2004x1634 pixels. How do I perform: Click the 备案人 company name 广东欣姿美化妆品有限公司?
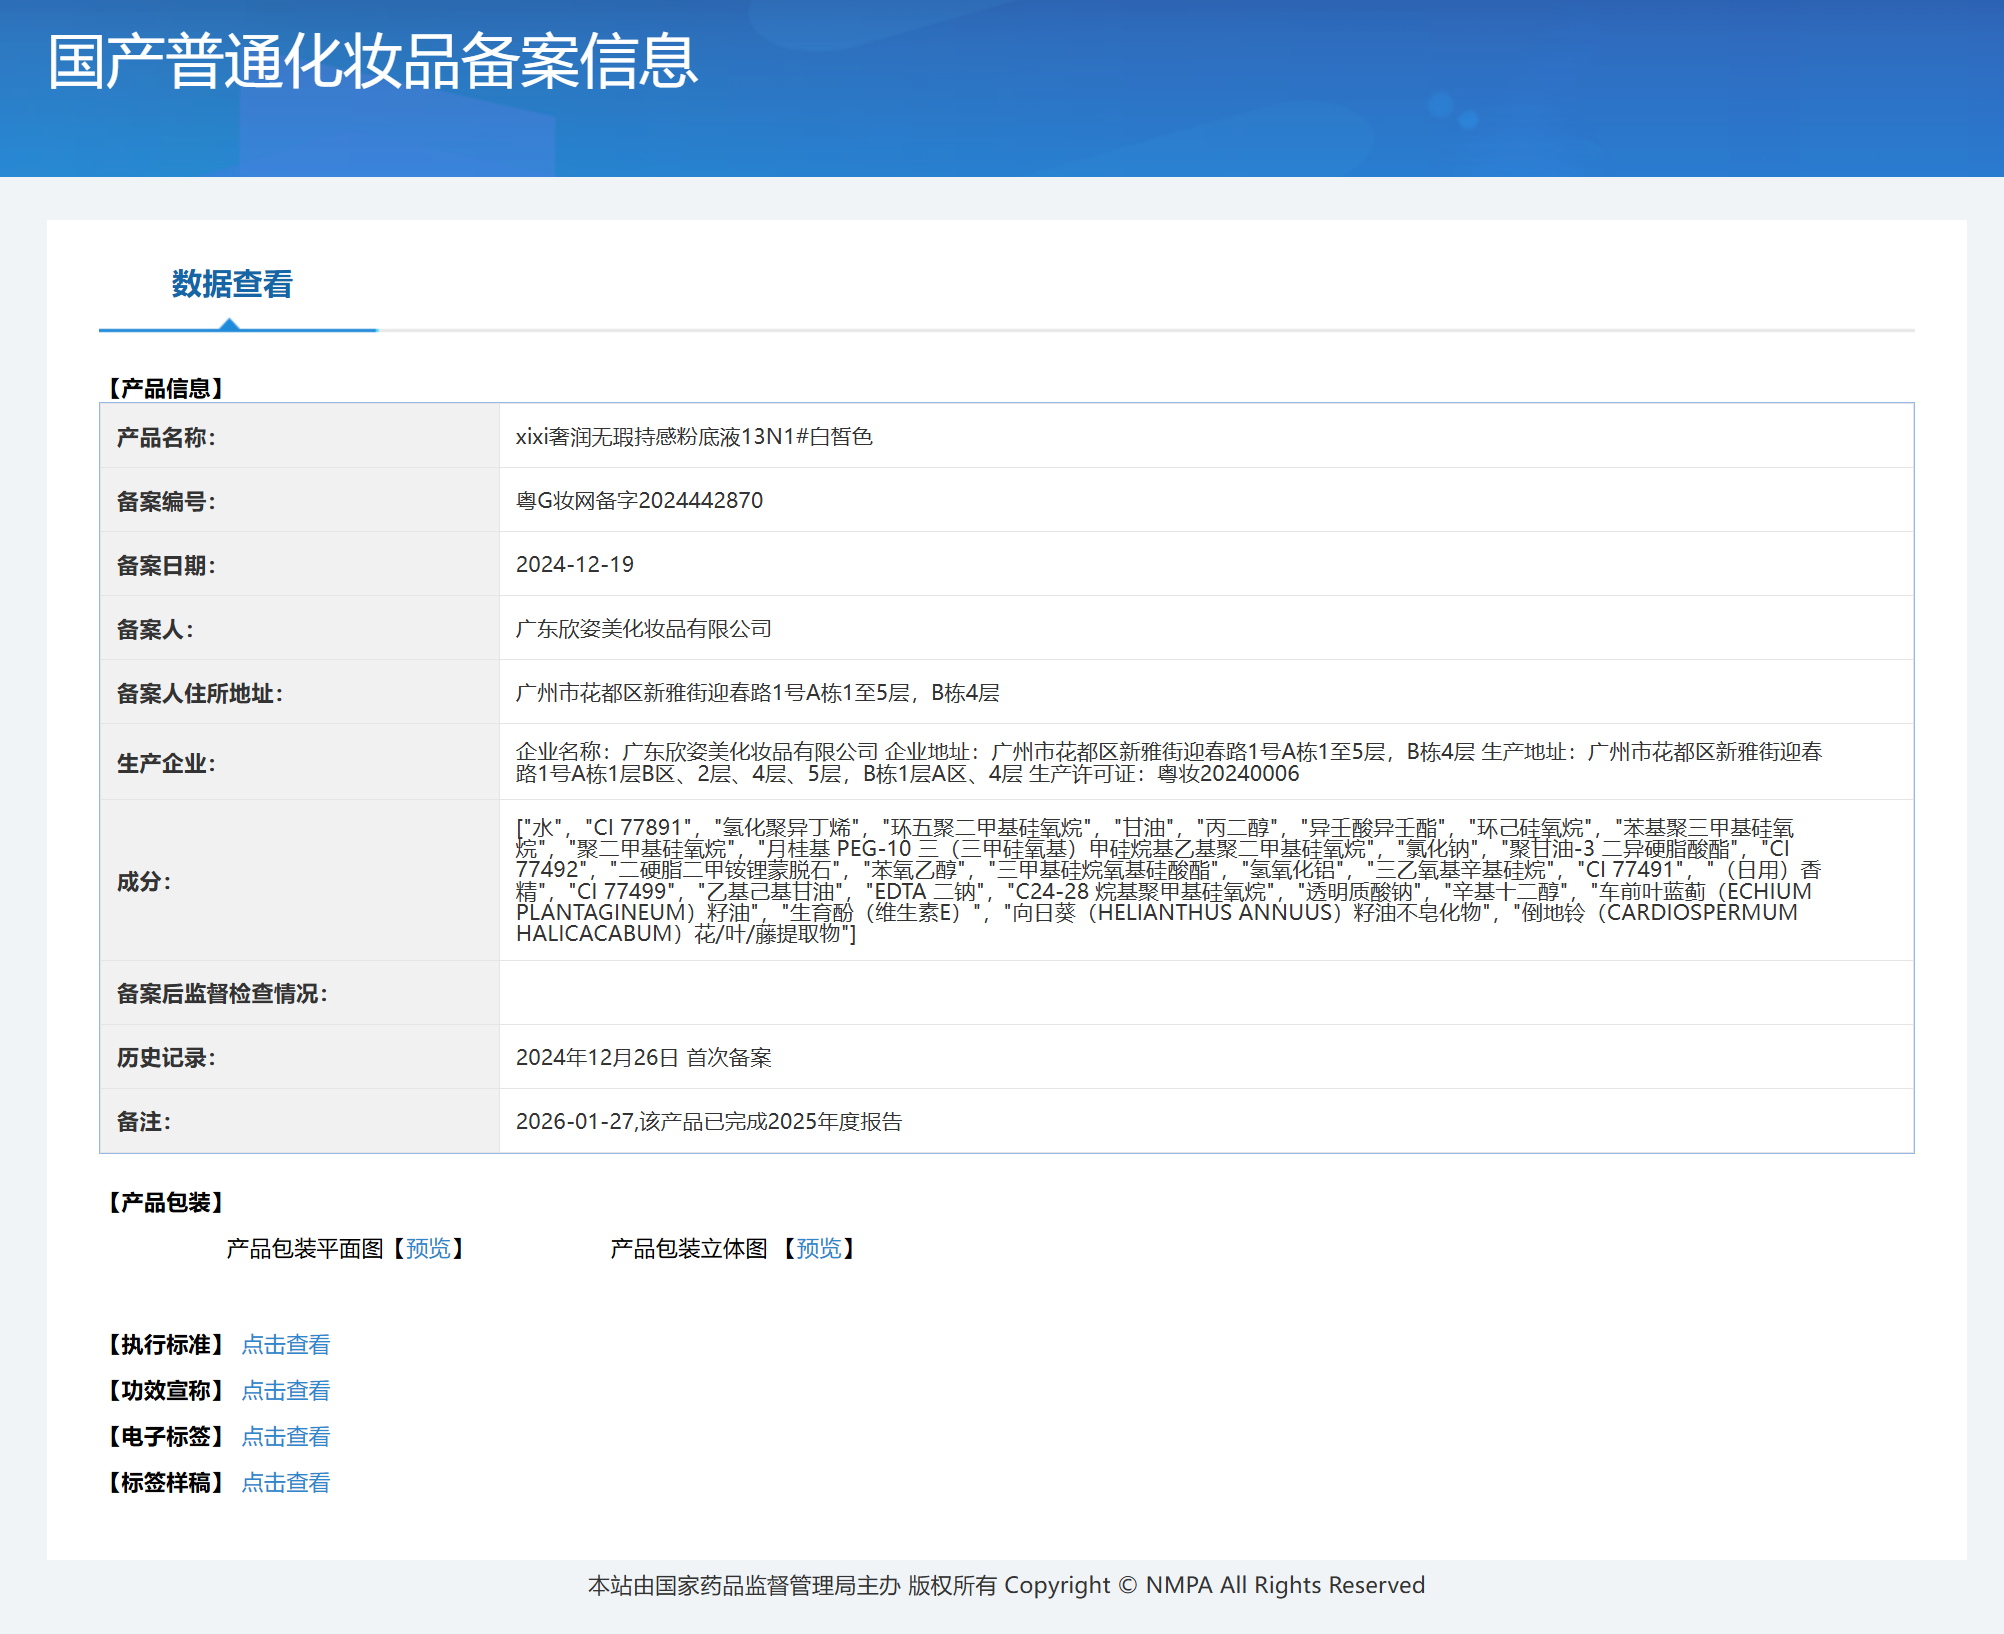(644, 628)
